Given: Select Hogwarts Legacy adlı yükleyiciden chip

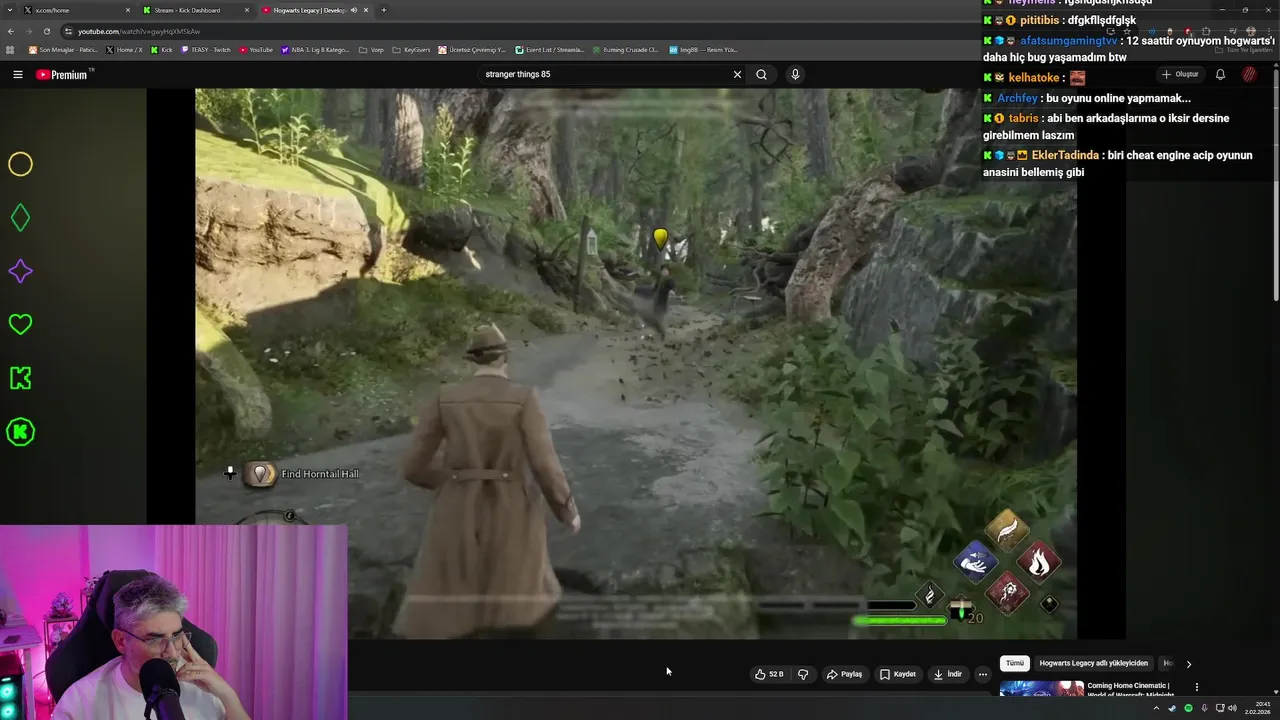Looking at the screenshot, I should point(1093,663).
